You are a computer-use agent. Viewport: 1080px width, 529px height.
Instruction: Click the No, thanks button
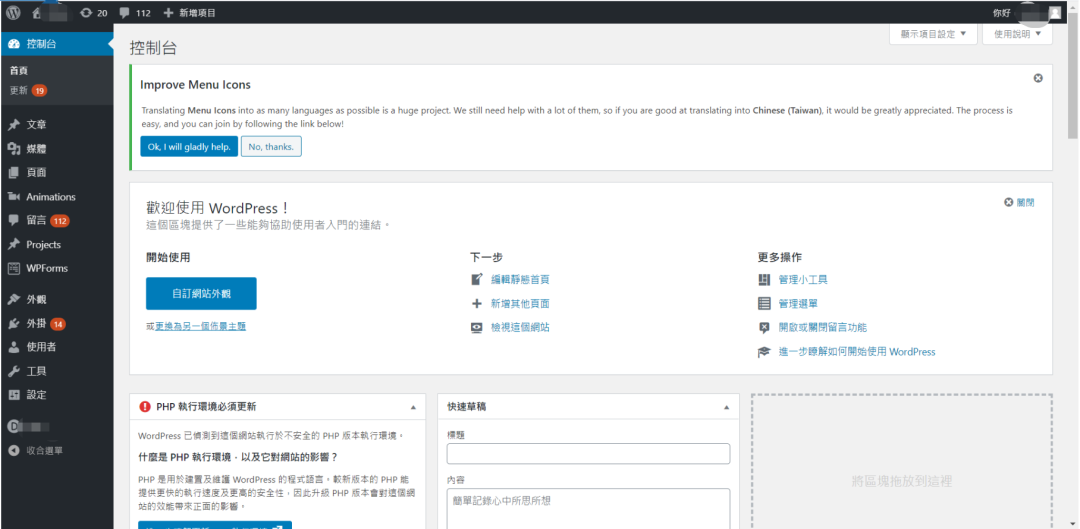[271, 147]
